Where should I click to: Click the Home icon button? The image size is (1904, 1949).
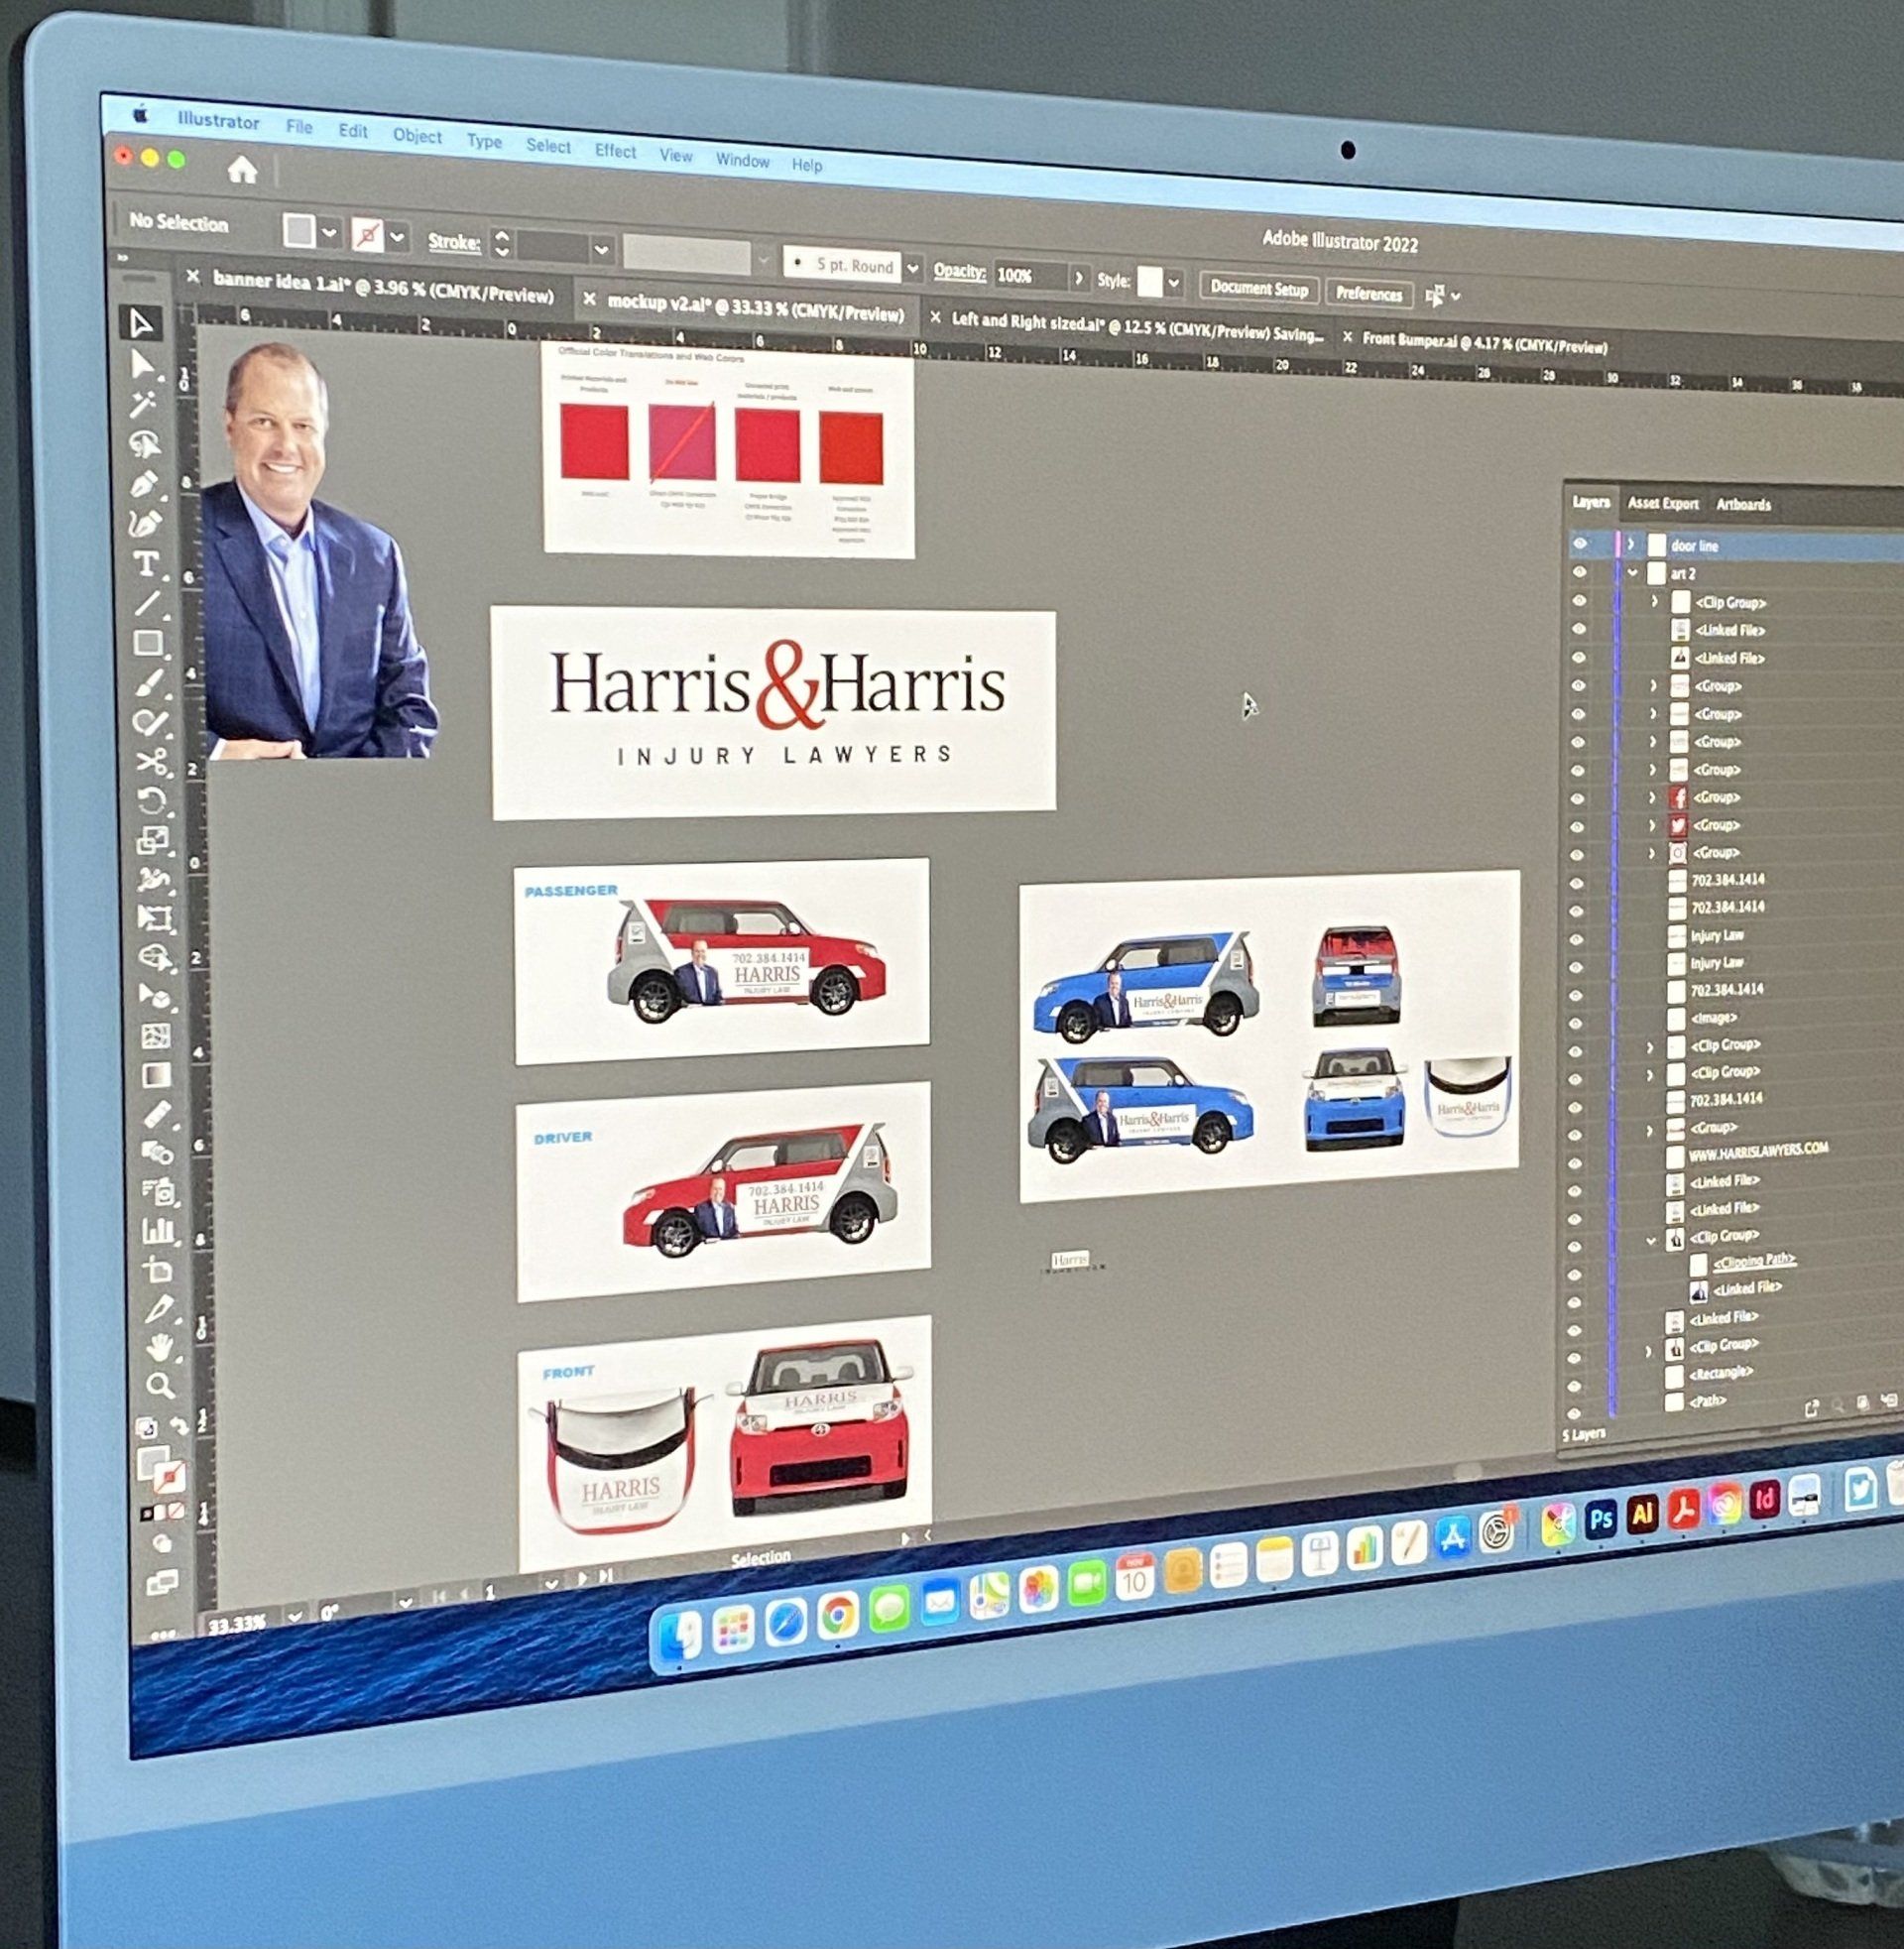(x=242, y=171)
